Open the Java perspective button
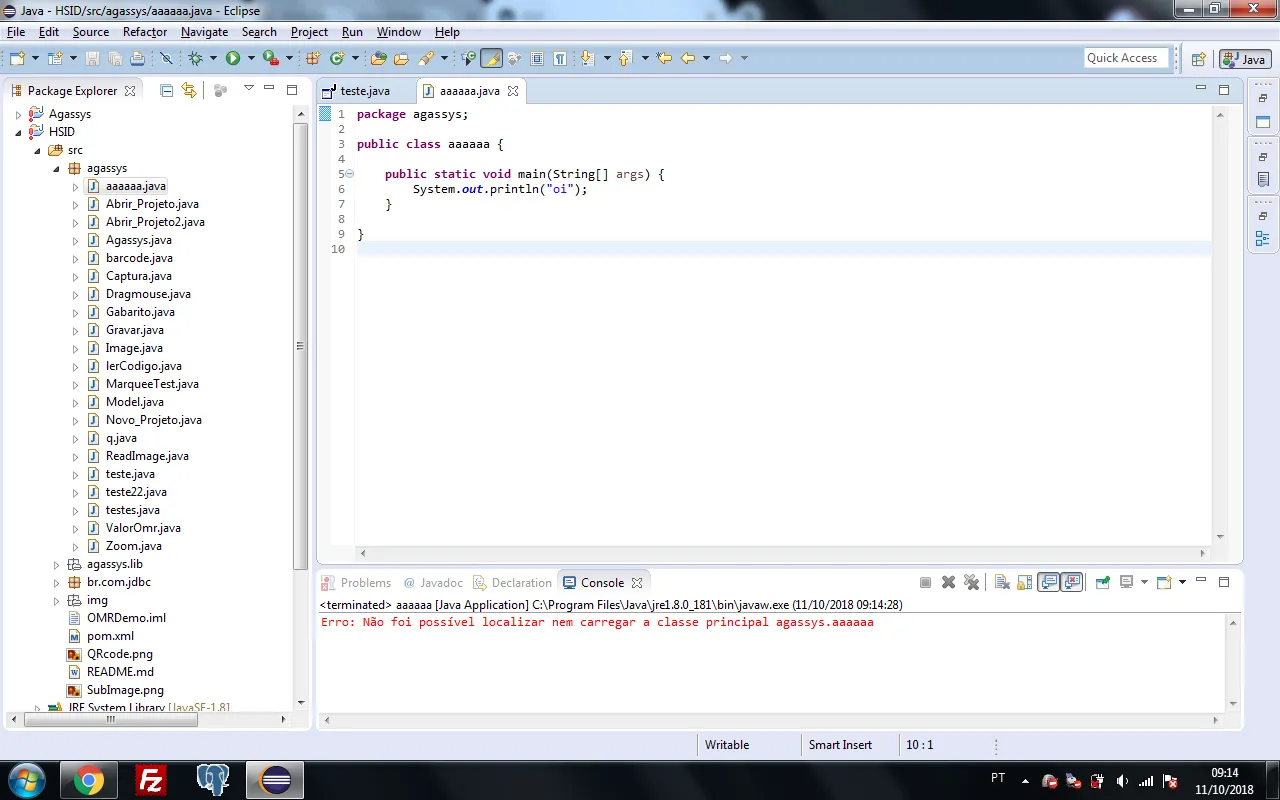This screenshot has width=1280, height=800. (x=1244, y=59)
